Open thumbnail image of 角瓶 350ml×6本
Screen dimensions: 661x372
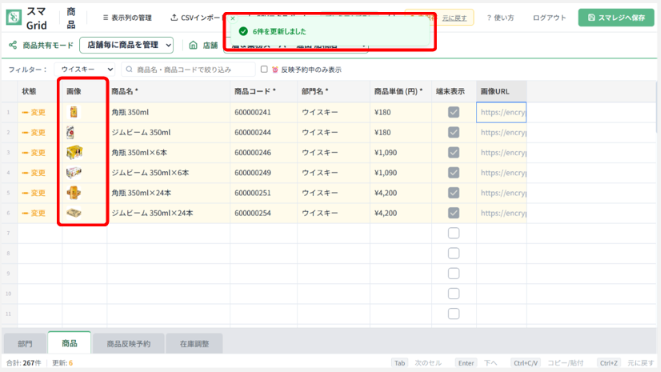click(x=74, y=152)
